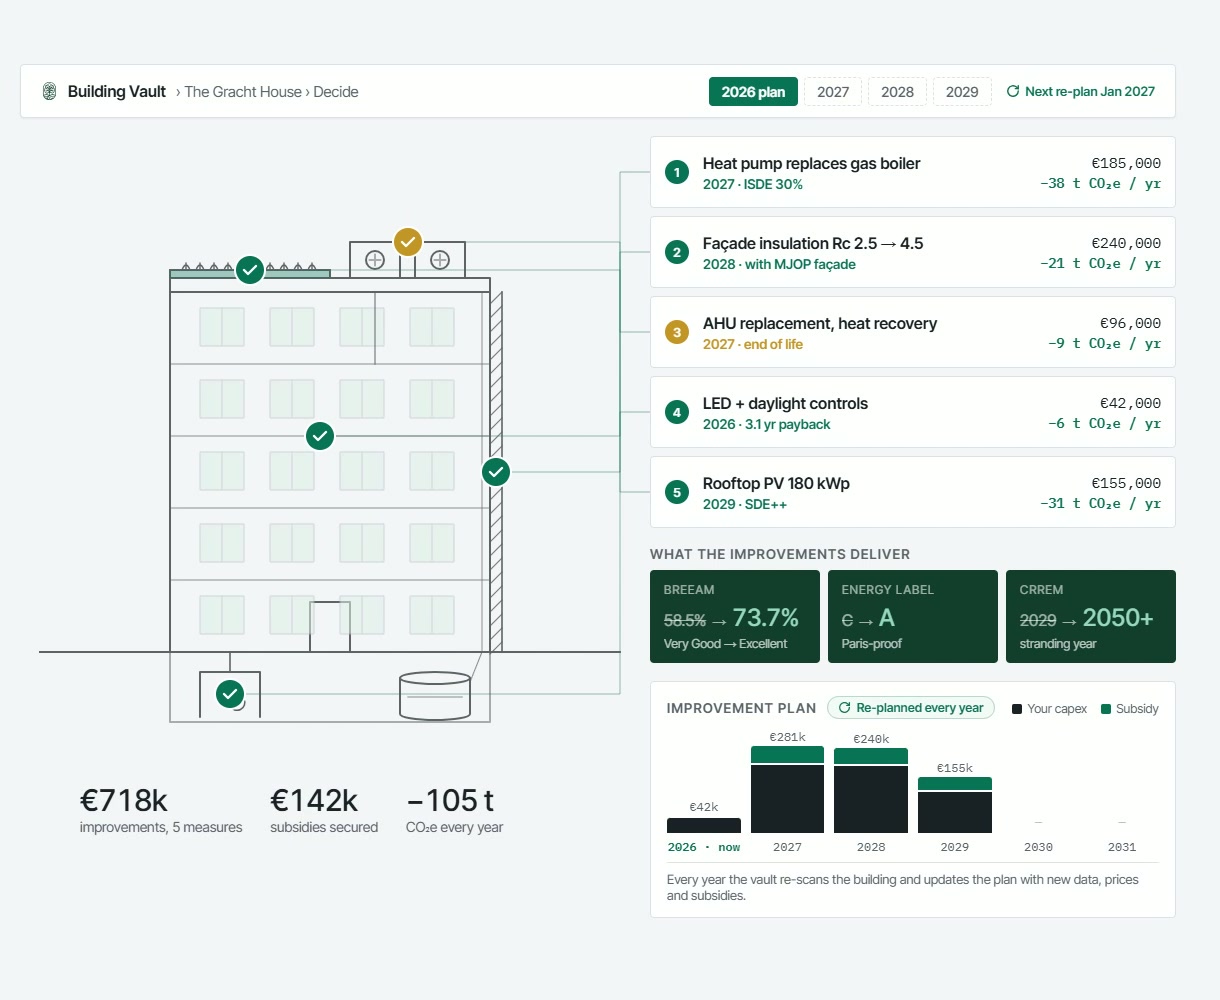Image resolution: width=1220 pixels, height=1000 pixels.
Task: Click the −105 t CO₂e figure
Action: [x=450, y=800]
